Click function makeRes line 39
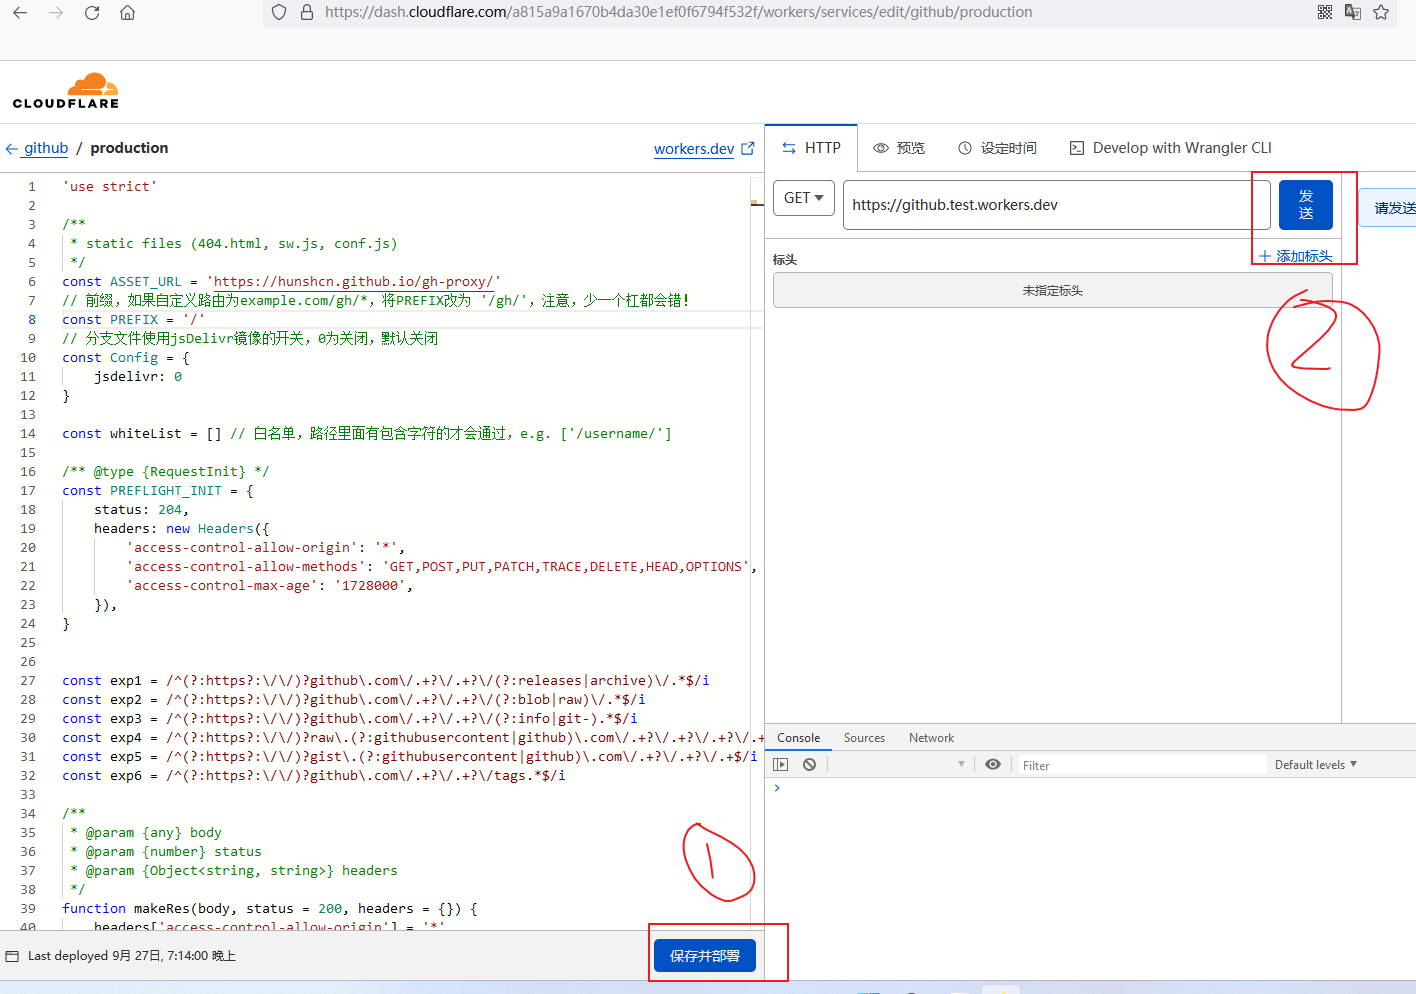This screenshot has height=994, width=1416. [270, 909]
